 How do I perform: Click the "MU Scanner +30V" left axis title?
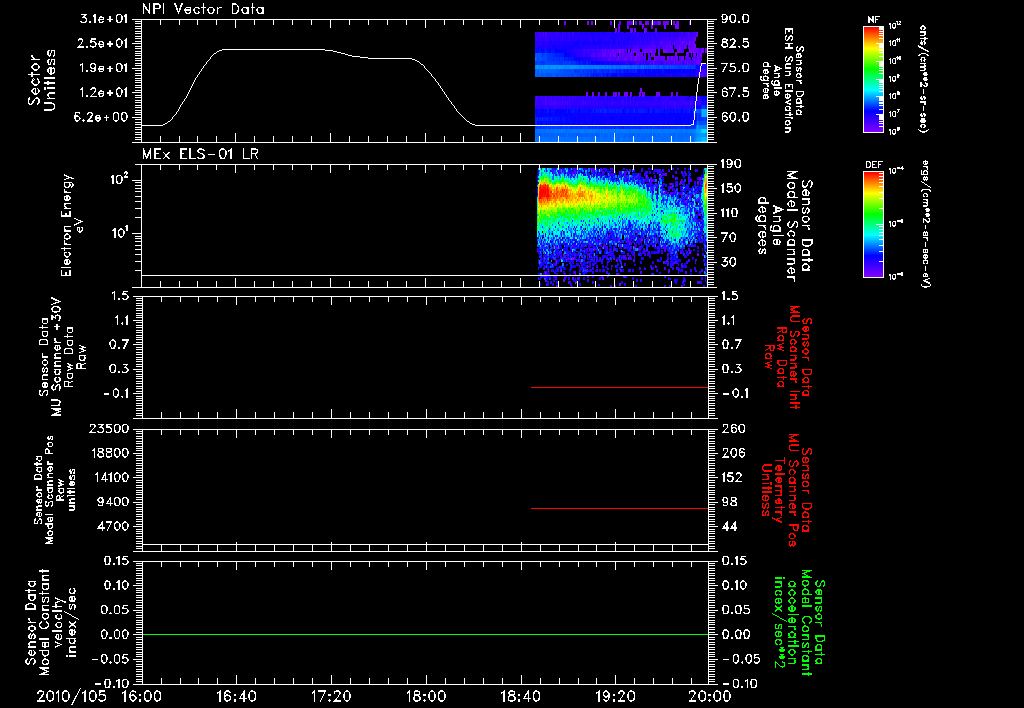[63, 357]
